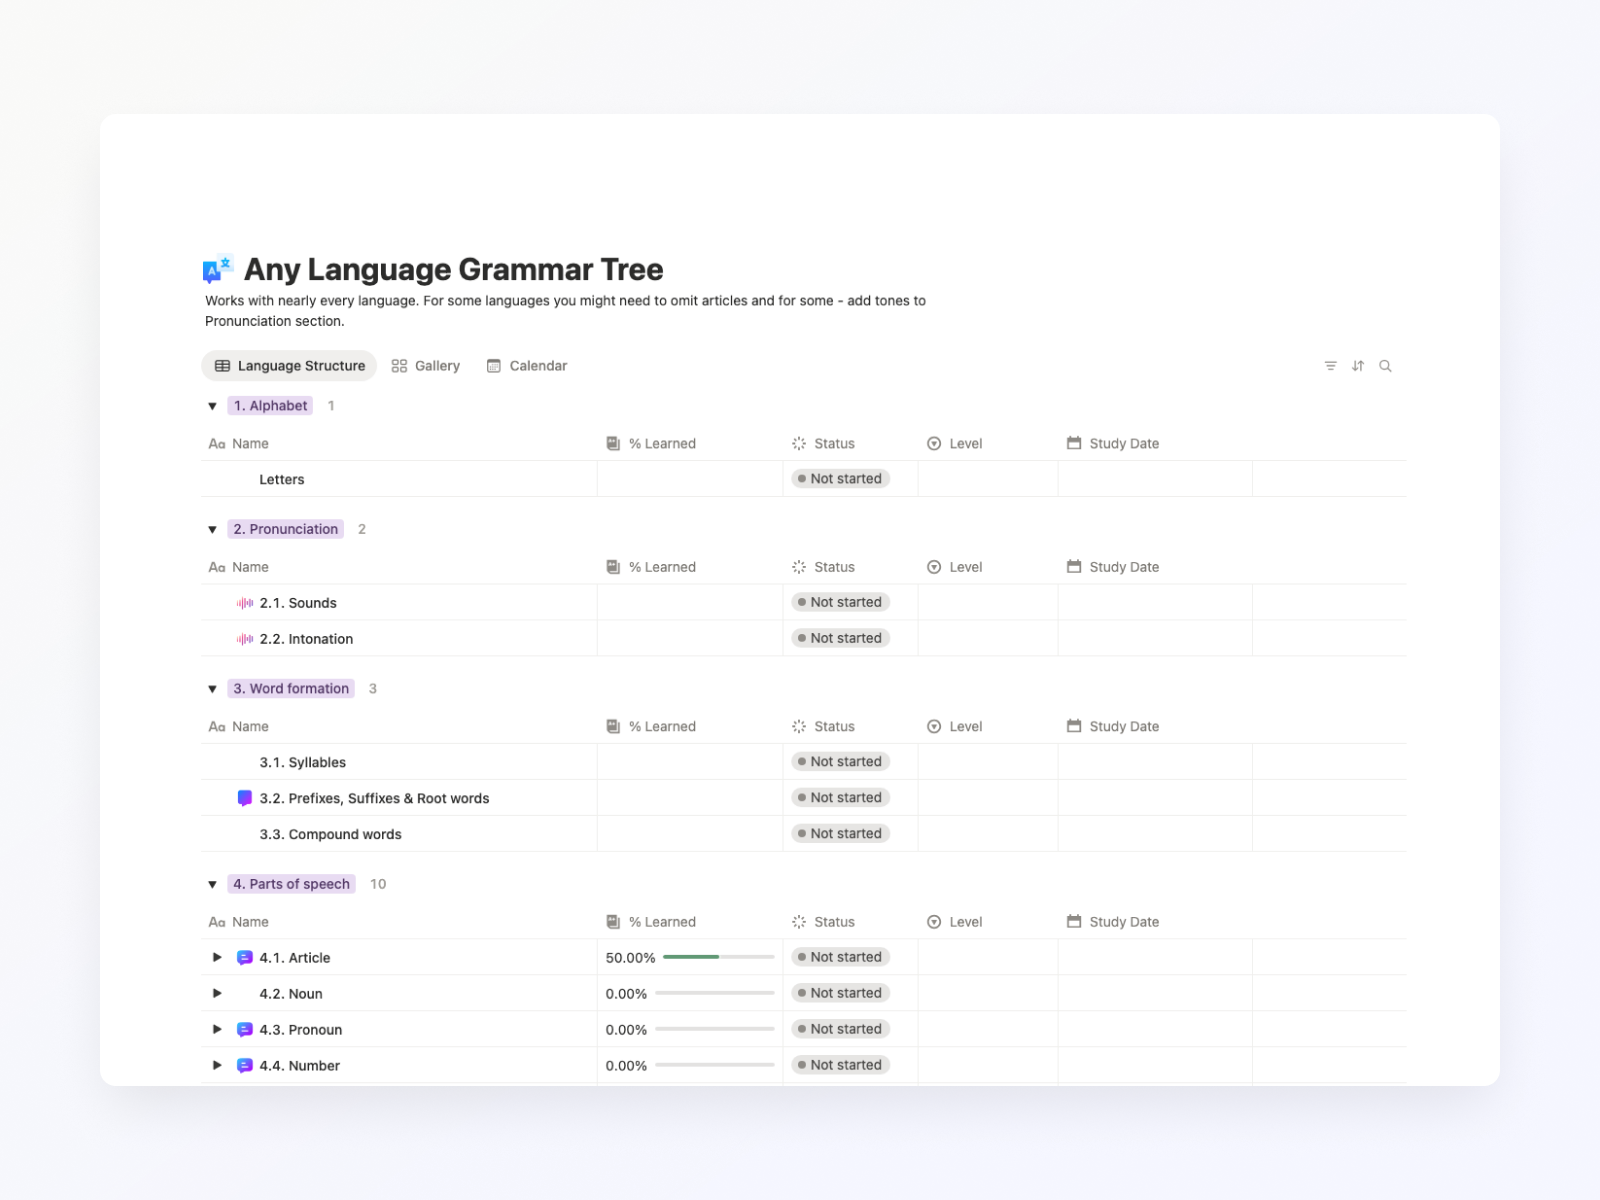Click Not started status of 2.2. Intonation
Viewport: 1600px width, 1200px height.
841,638
